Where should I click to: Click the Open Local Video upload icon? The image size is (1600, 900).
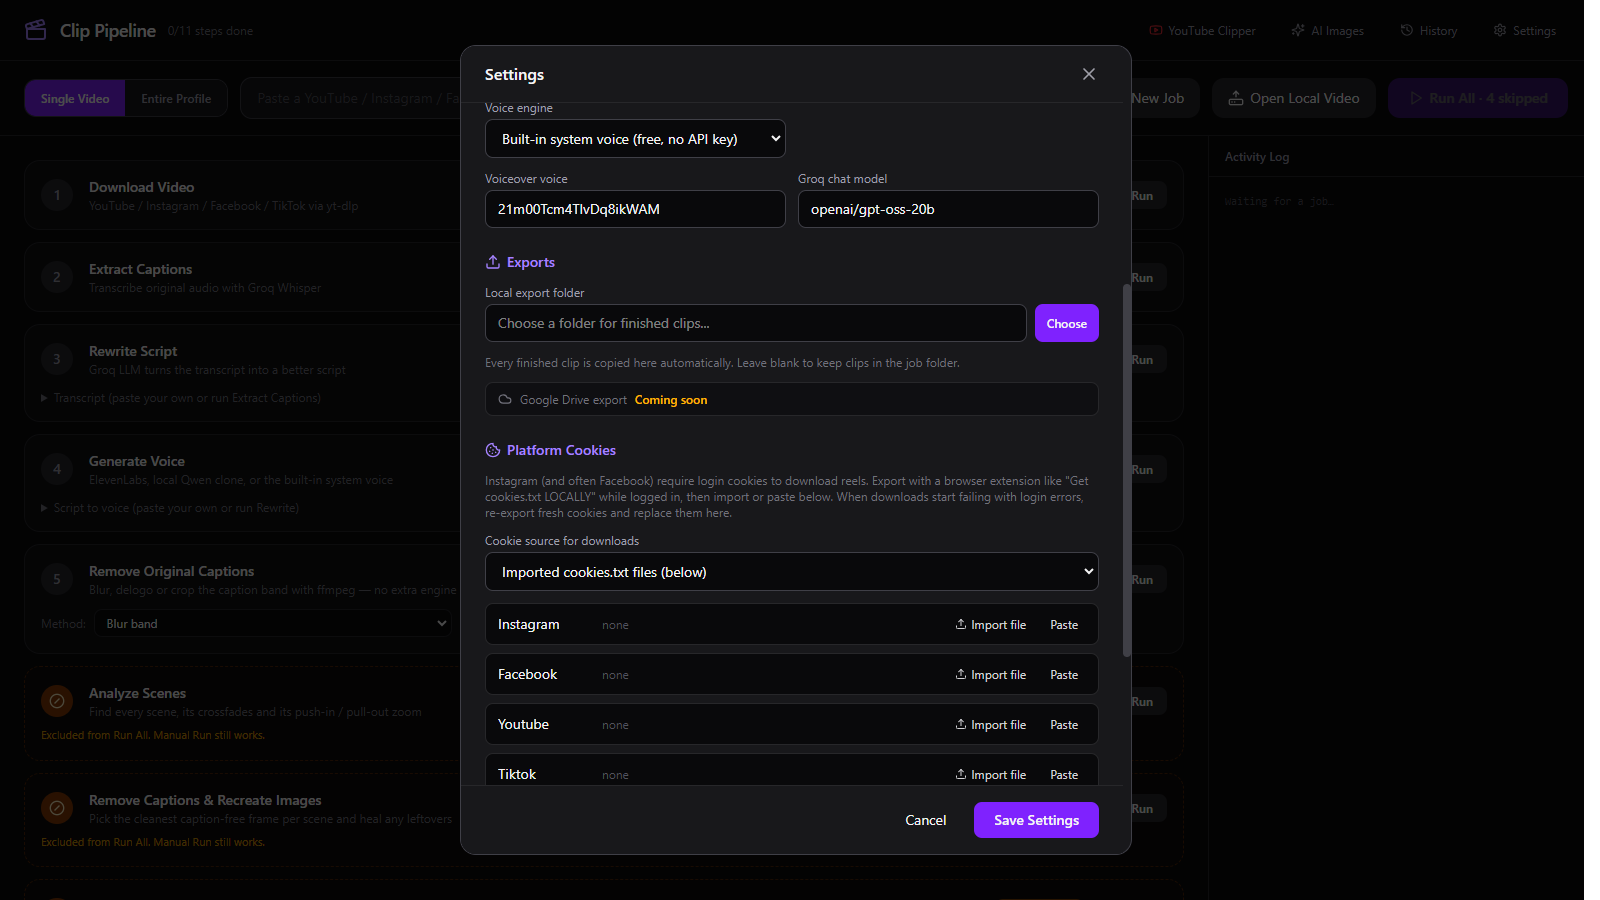(1236, 98)
